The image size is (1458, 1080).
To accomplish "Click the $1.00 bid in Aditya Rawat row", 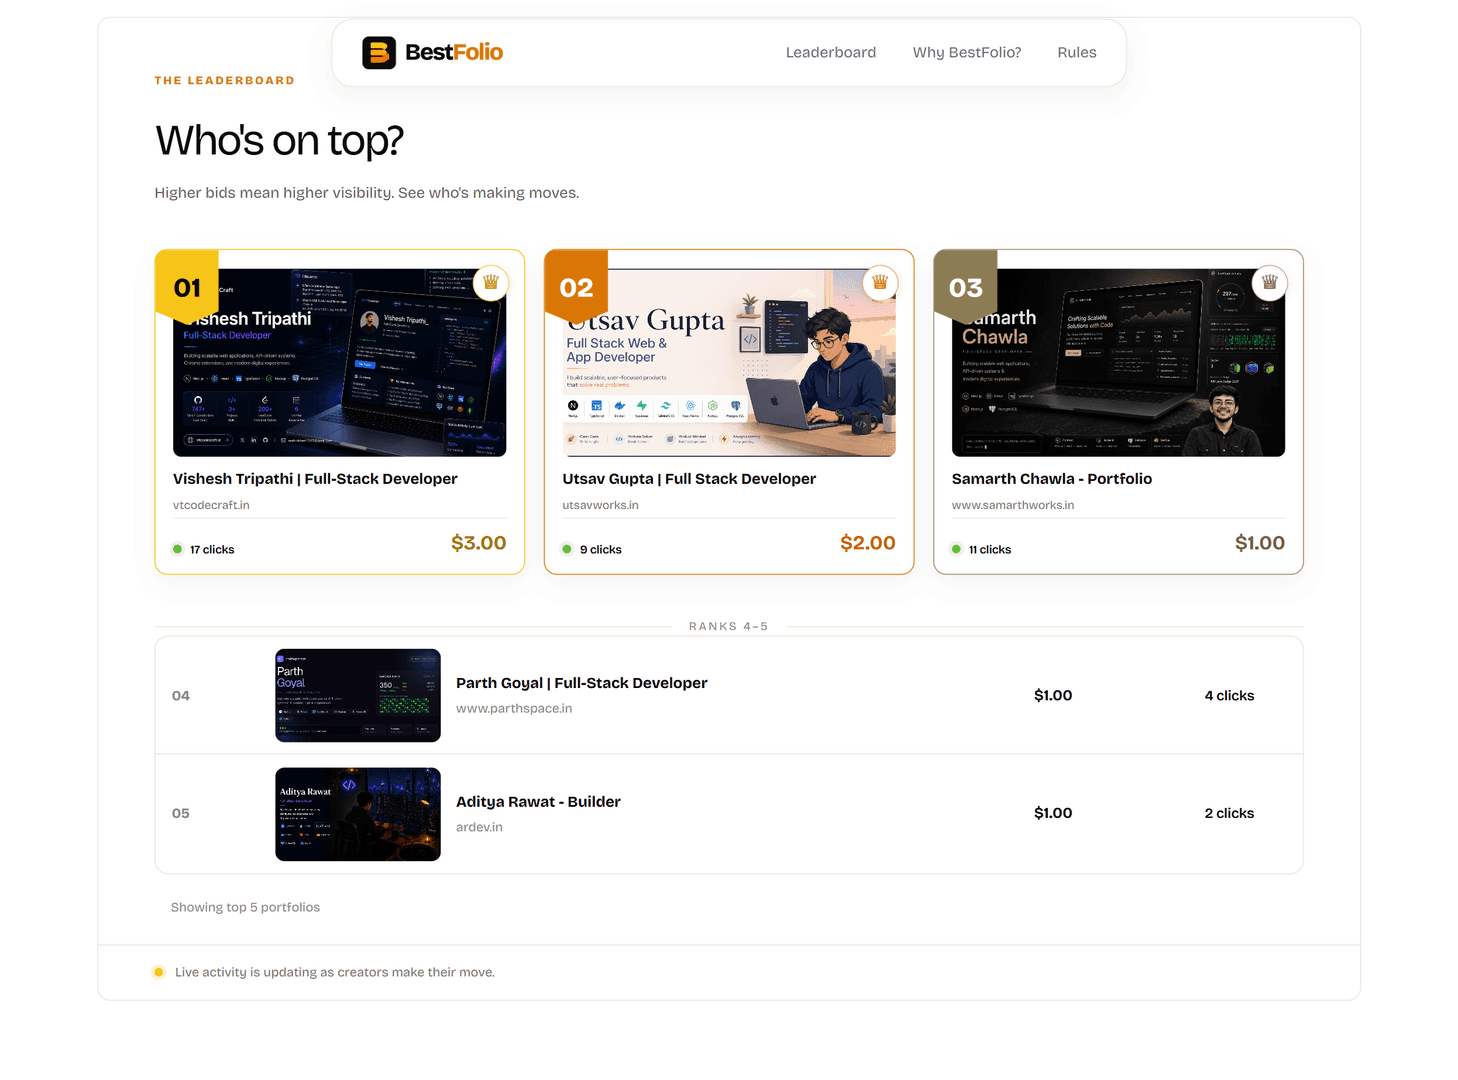I will click(x=1053, y=813).
